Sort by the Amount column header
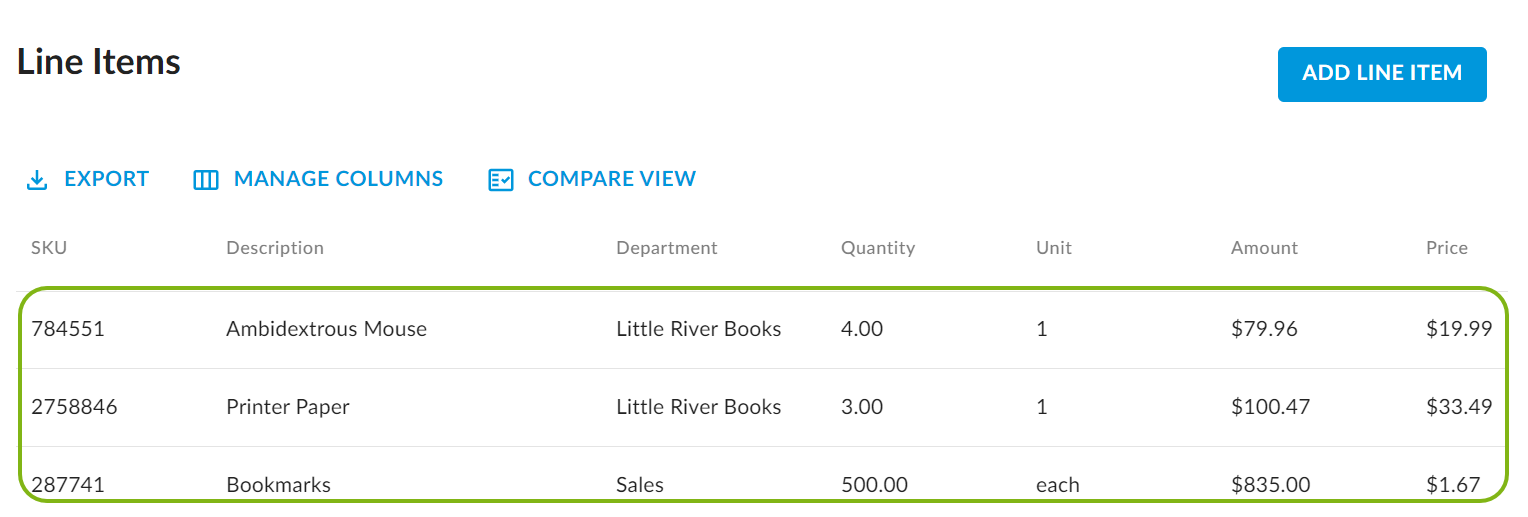 coord(1264,248)
